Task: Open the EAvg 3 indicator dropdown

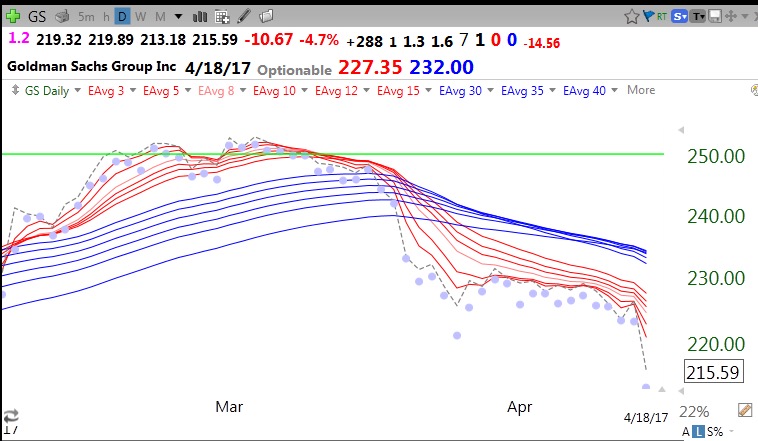Action: point(133,90)
